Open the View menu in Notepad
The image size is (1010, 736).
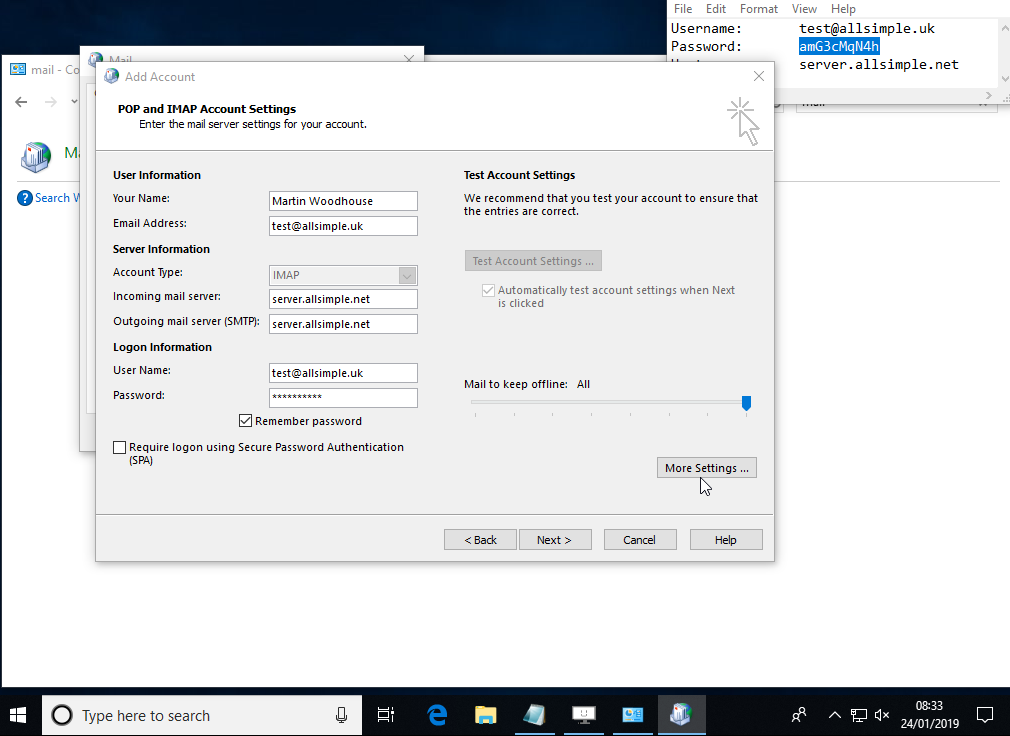804,9
